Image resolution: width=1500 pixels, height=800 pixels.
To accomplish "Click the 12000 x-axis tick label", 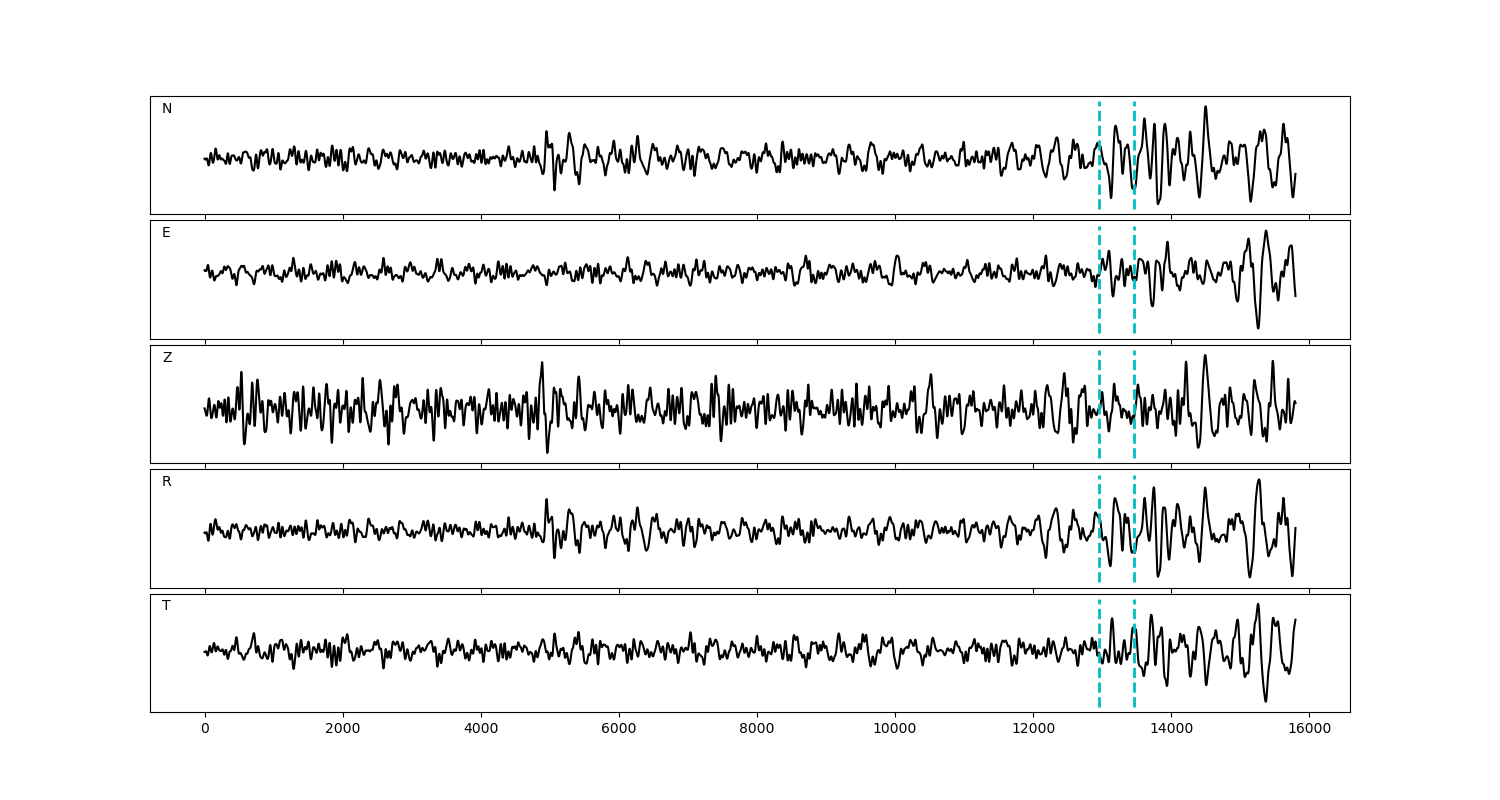I will (1033, 730).
